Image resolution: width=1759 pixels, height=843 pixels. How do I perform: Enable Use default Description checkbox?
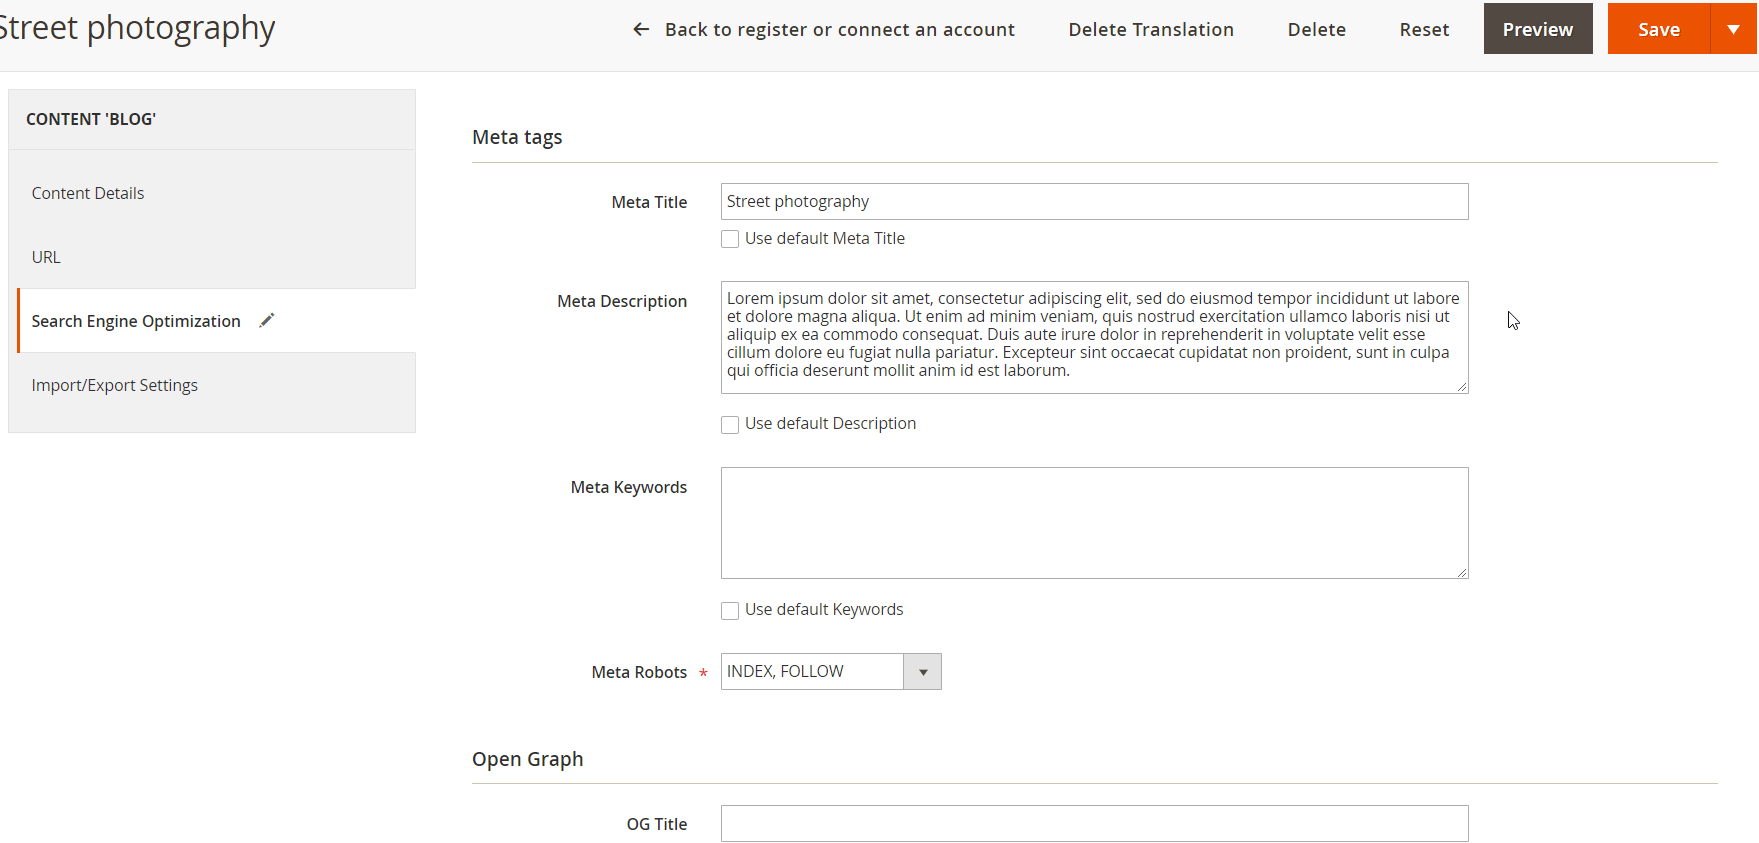click(730, 424)
